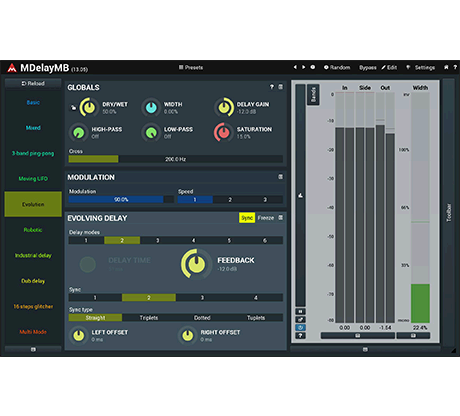Choose Triplets sync type
The image size is (460, 416).
click(149, 318)
